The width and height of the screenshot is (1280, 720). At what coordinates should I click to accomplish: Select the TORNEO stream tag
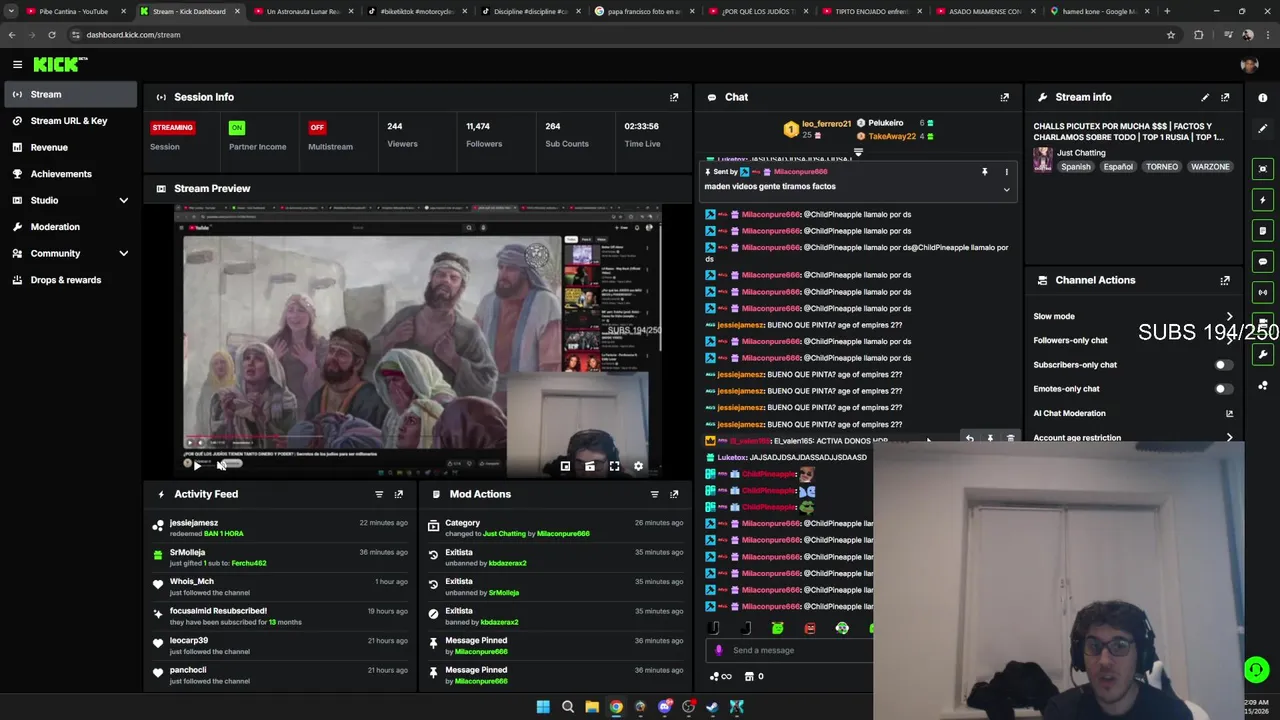[1162, 167]
